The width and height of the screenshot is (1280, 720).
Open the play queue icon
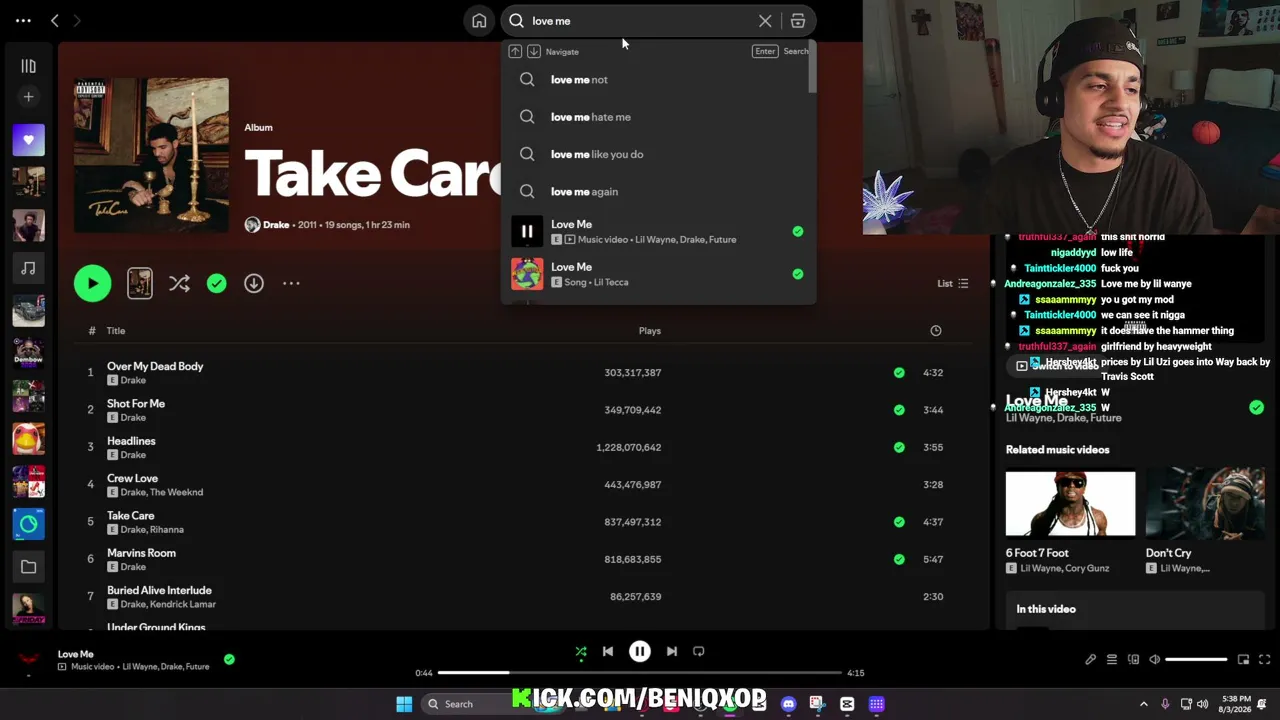tap(1112, 660)
